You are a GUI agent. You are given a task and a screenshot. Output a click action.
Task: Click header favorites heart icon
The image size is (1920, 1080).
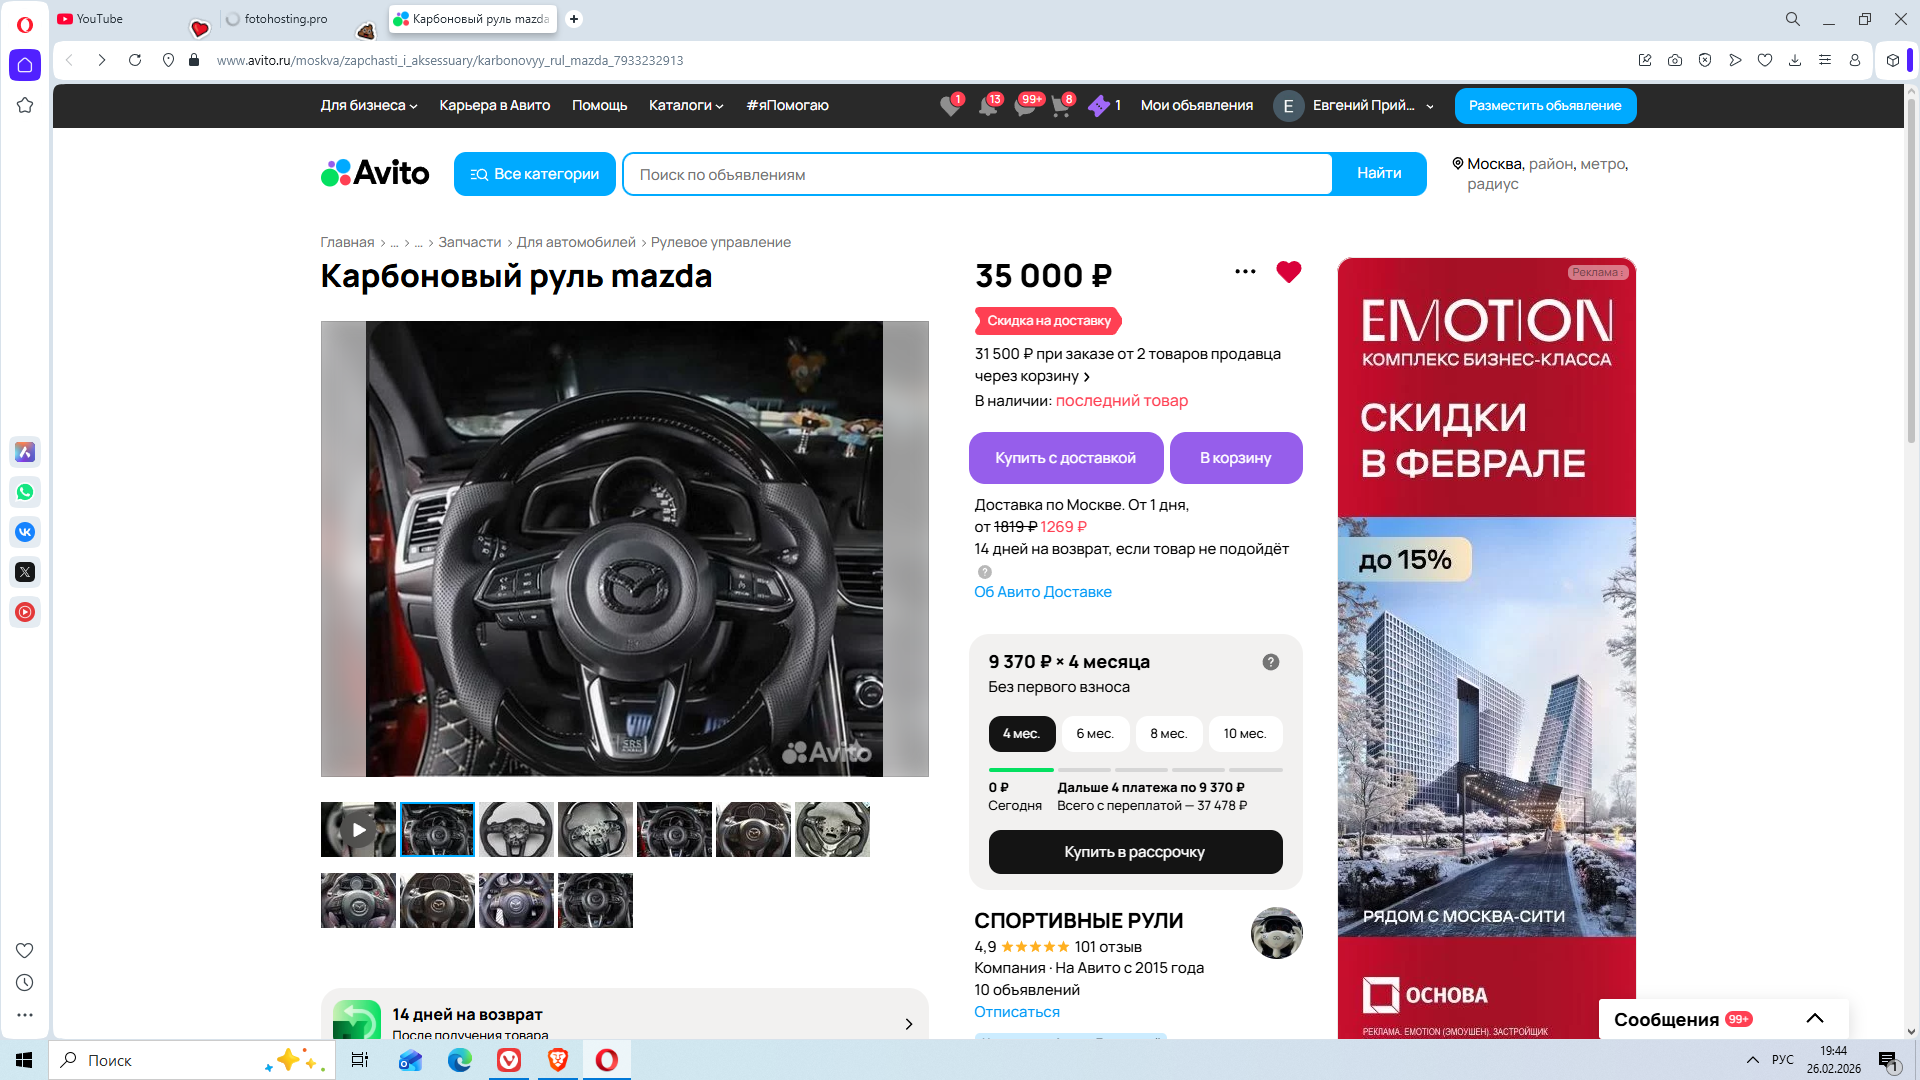pyautogui.click(x=950, y=106)
